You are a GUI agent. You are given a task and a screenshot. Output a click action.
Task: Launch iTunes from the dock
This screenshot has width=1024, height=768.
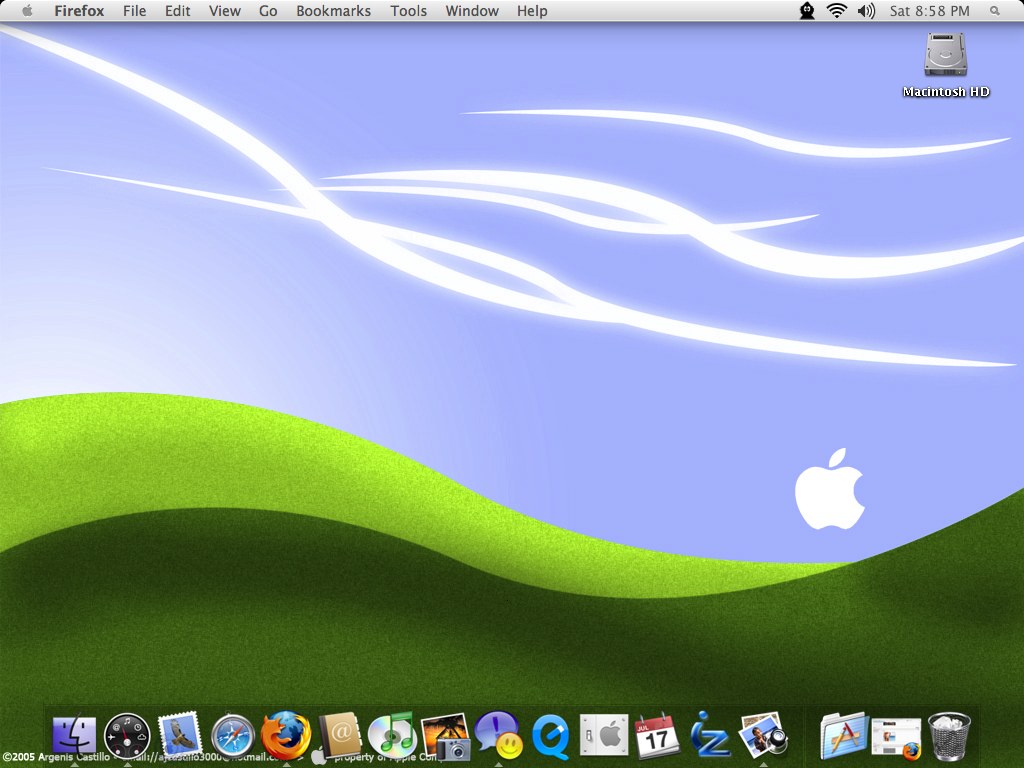(x=392, y=736)
